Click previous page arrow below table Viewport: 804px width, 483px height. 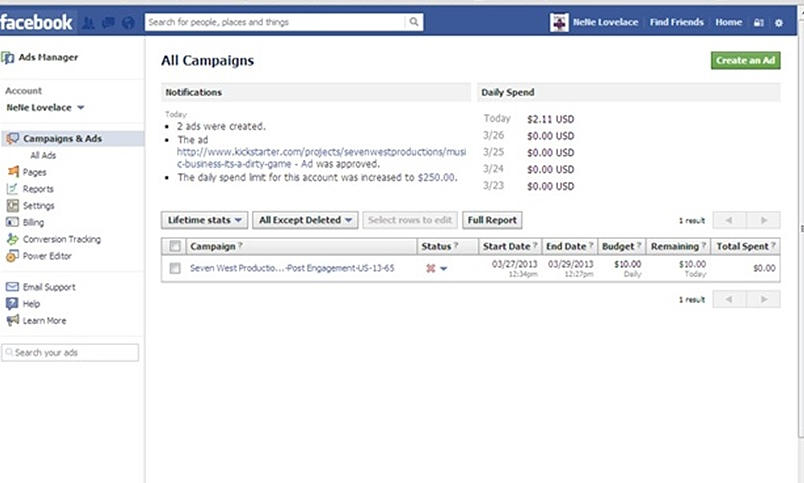(729, 299)
